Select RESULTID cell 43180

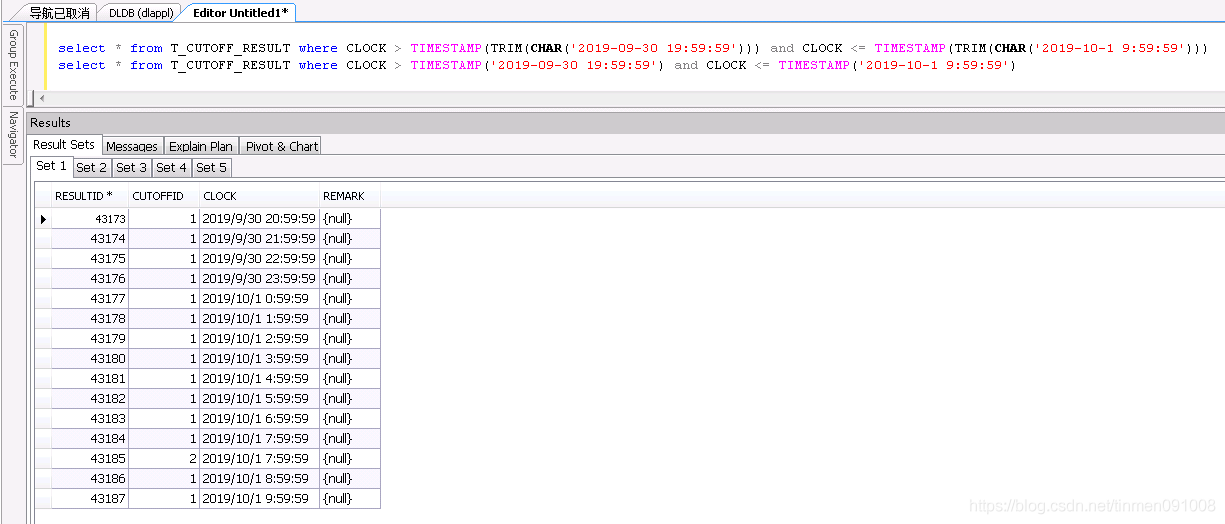coord(90,358)
